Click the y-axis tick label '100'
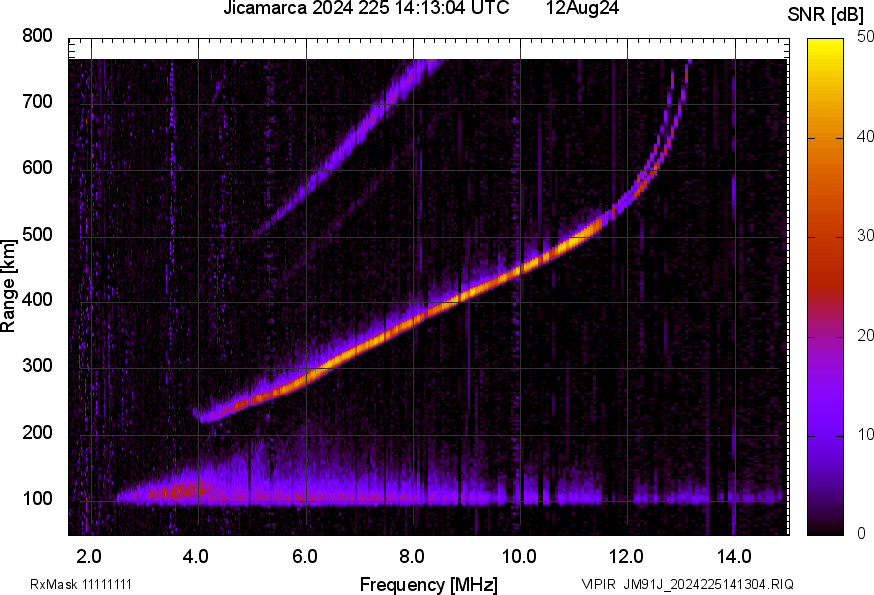This screenshot has height=595, width=874. [x=37, y=498]
